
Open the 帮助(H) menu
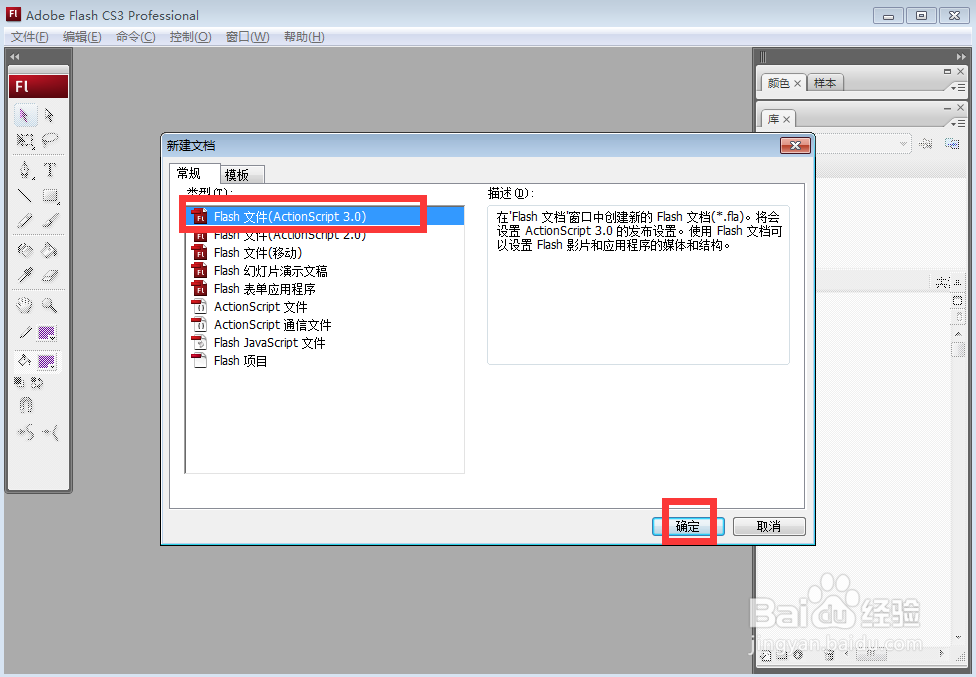pos(304,37)
